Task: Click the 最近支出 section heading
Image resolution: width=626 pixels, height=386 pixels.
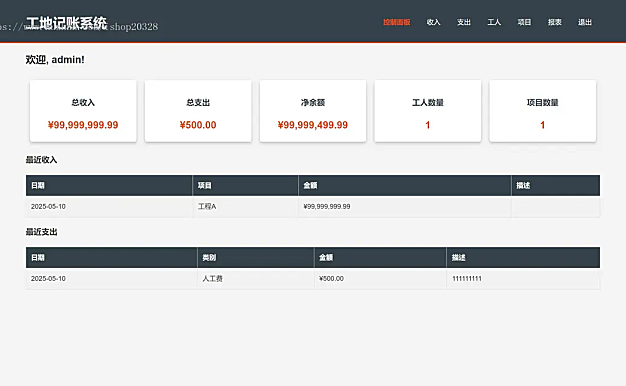Action: click(x=42, y=232)
